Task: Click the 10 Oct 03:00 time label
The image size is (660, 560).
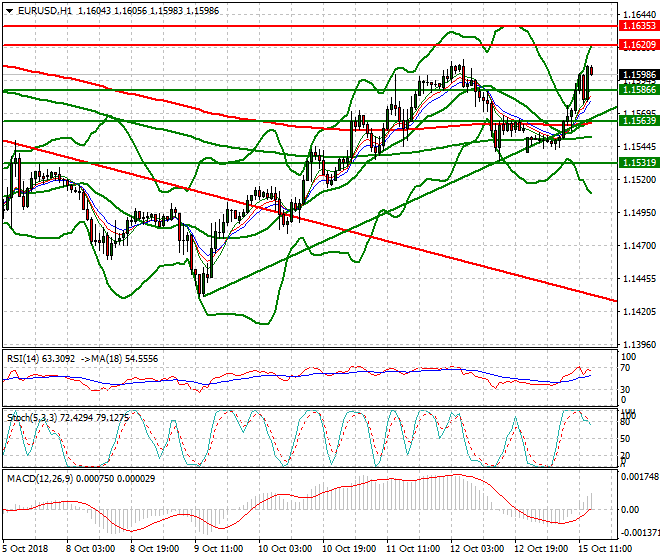Action: tap(285, 549)
